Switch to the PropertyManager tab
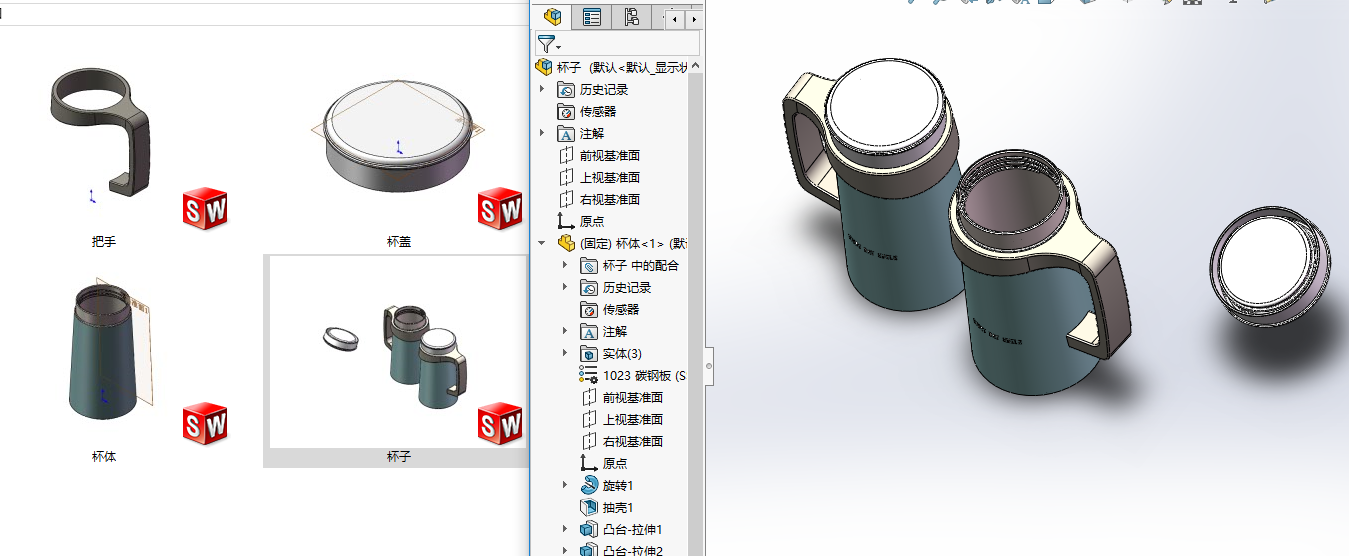 tap(592, 17)
